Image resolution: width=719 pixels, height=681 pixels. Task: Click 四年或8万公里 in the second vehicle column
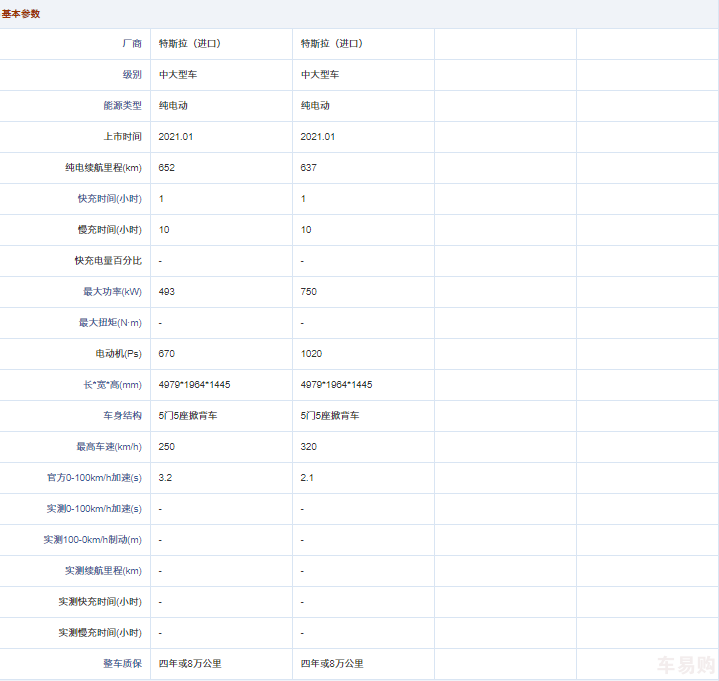[x=332, y=664]
